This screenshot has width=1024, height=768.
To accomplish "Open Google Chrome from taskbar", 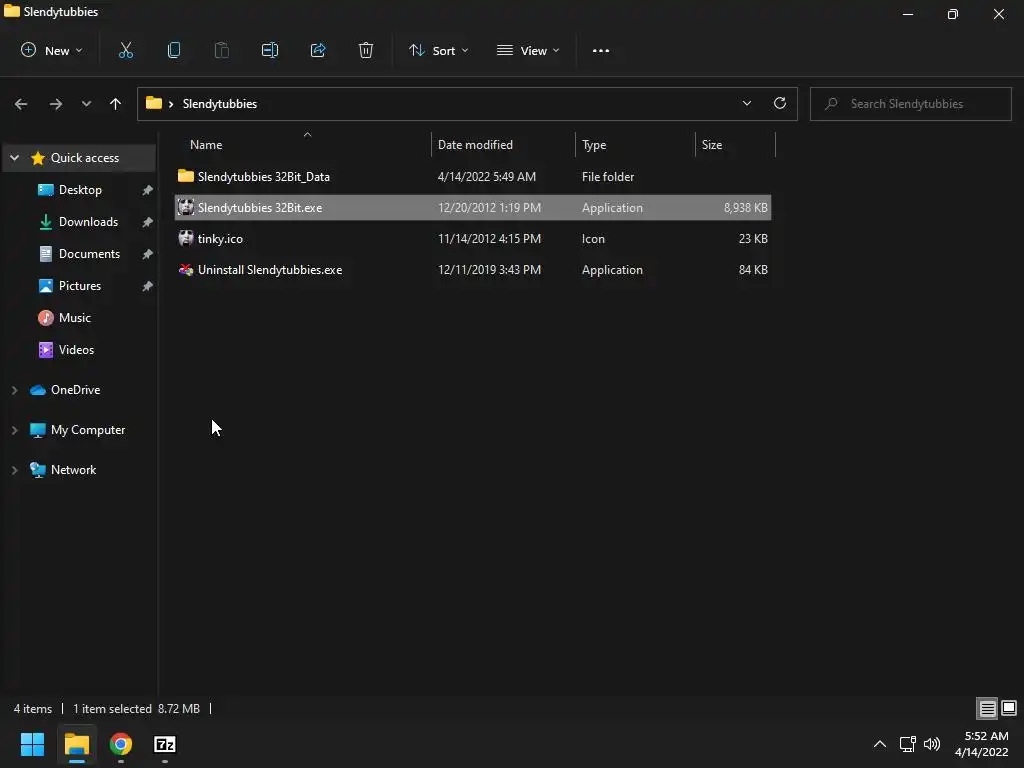I will click(x=121, y=744).
